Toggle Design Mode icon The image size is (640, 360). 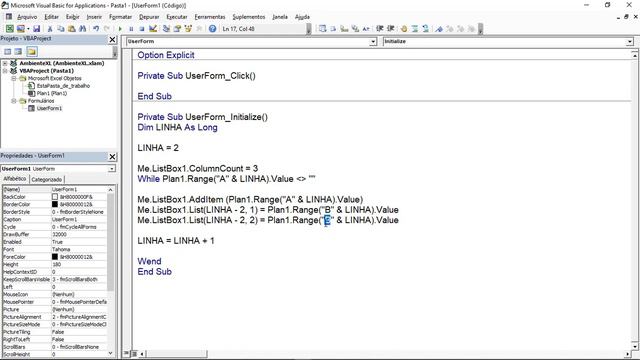153,29
